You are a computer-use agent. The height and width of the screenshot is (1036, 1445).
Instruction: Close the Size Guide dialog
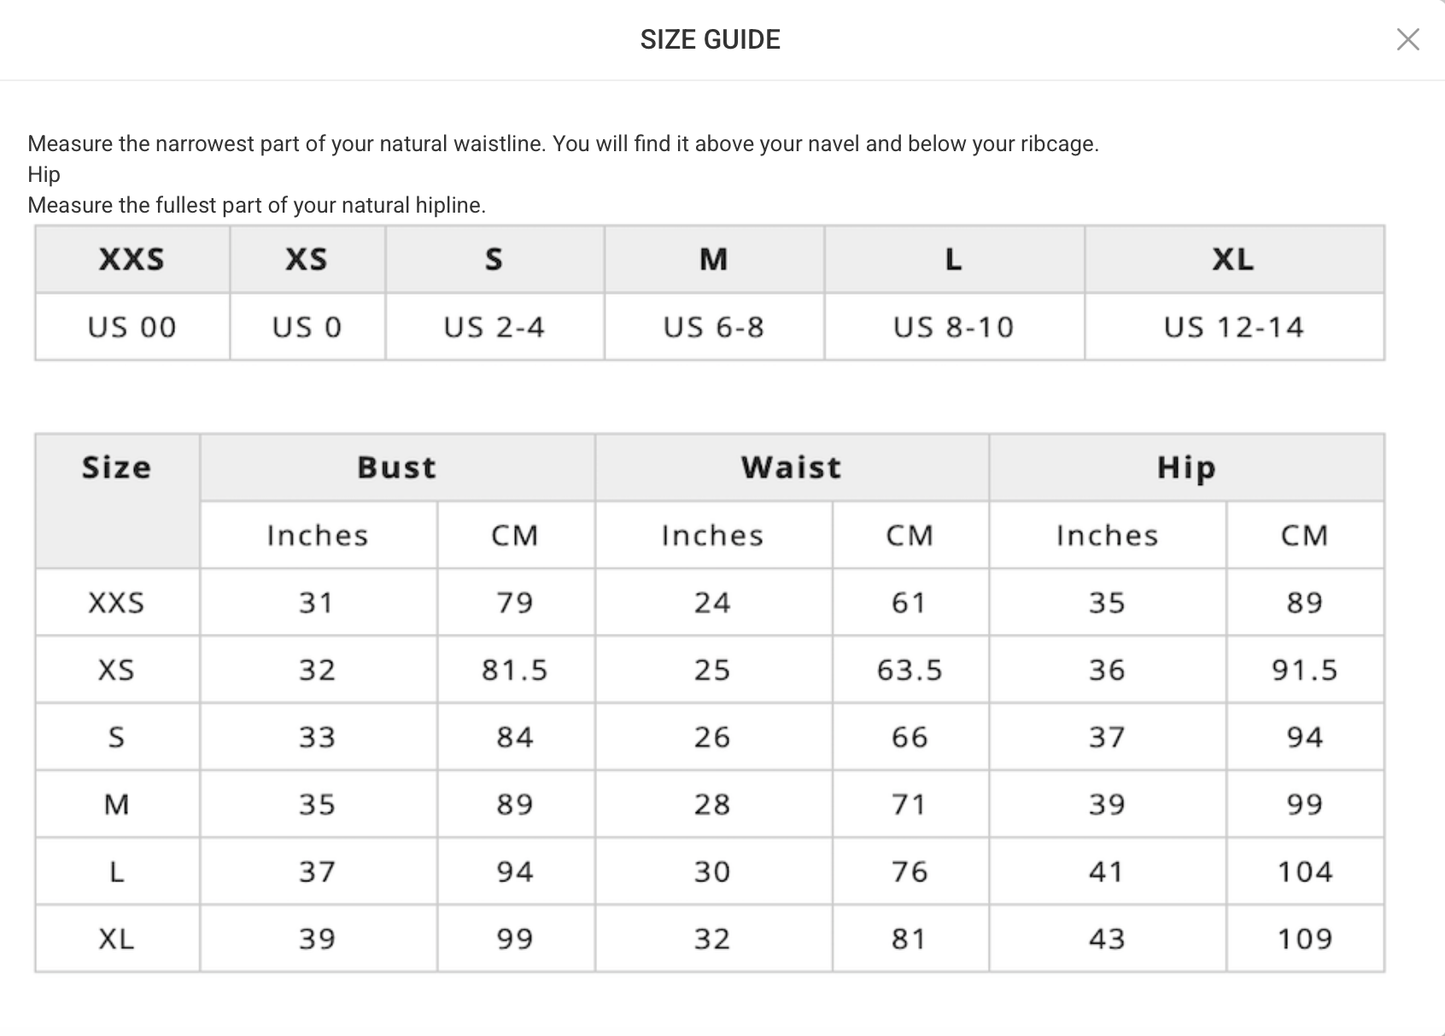tap(1407, 40)
